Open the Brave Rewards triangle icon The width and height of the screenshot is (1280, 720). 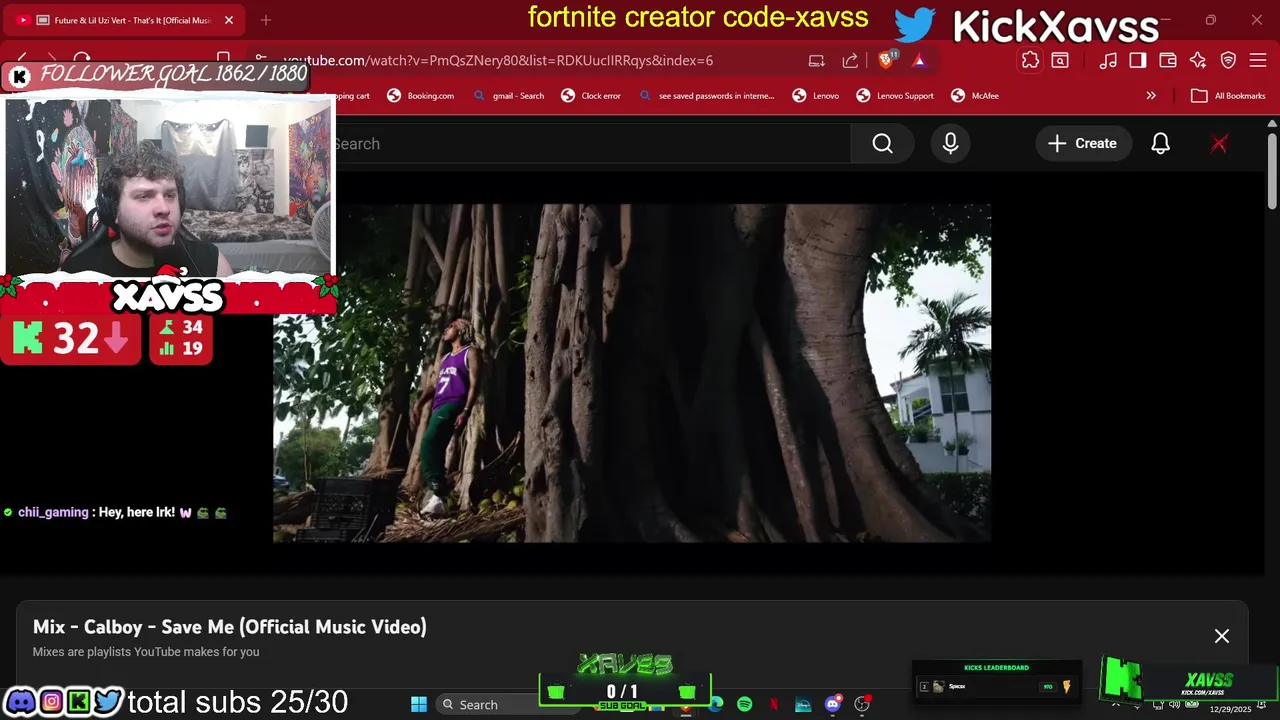[919, 60]
